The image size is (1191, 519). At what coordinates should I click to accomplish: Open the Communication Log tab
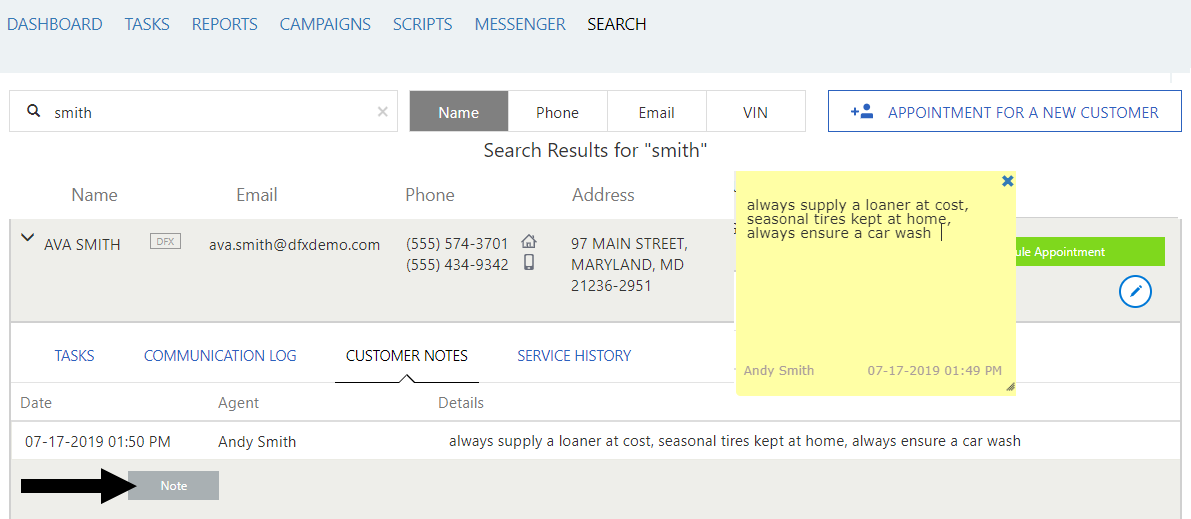click(220, 355)
